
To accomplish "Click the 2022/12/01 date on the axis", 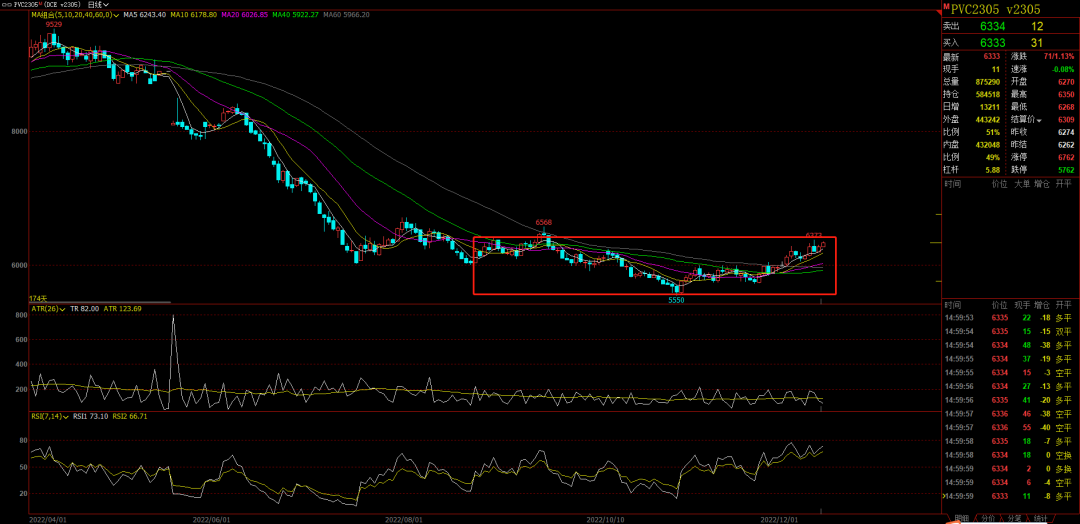I will pos(778,519).
